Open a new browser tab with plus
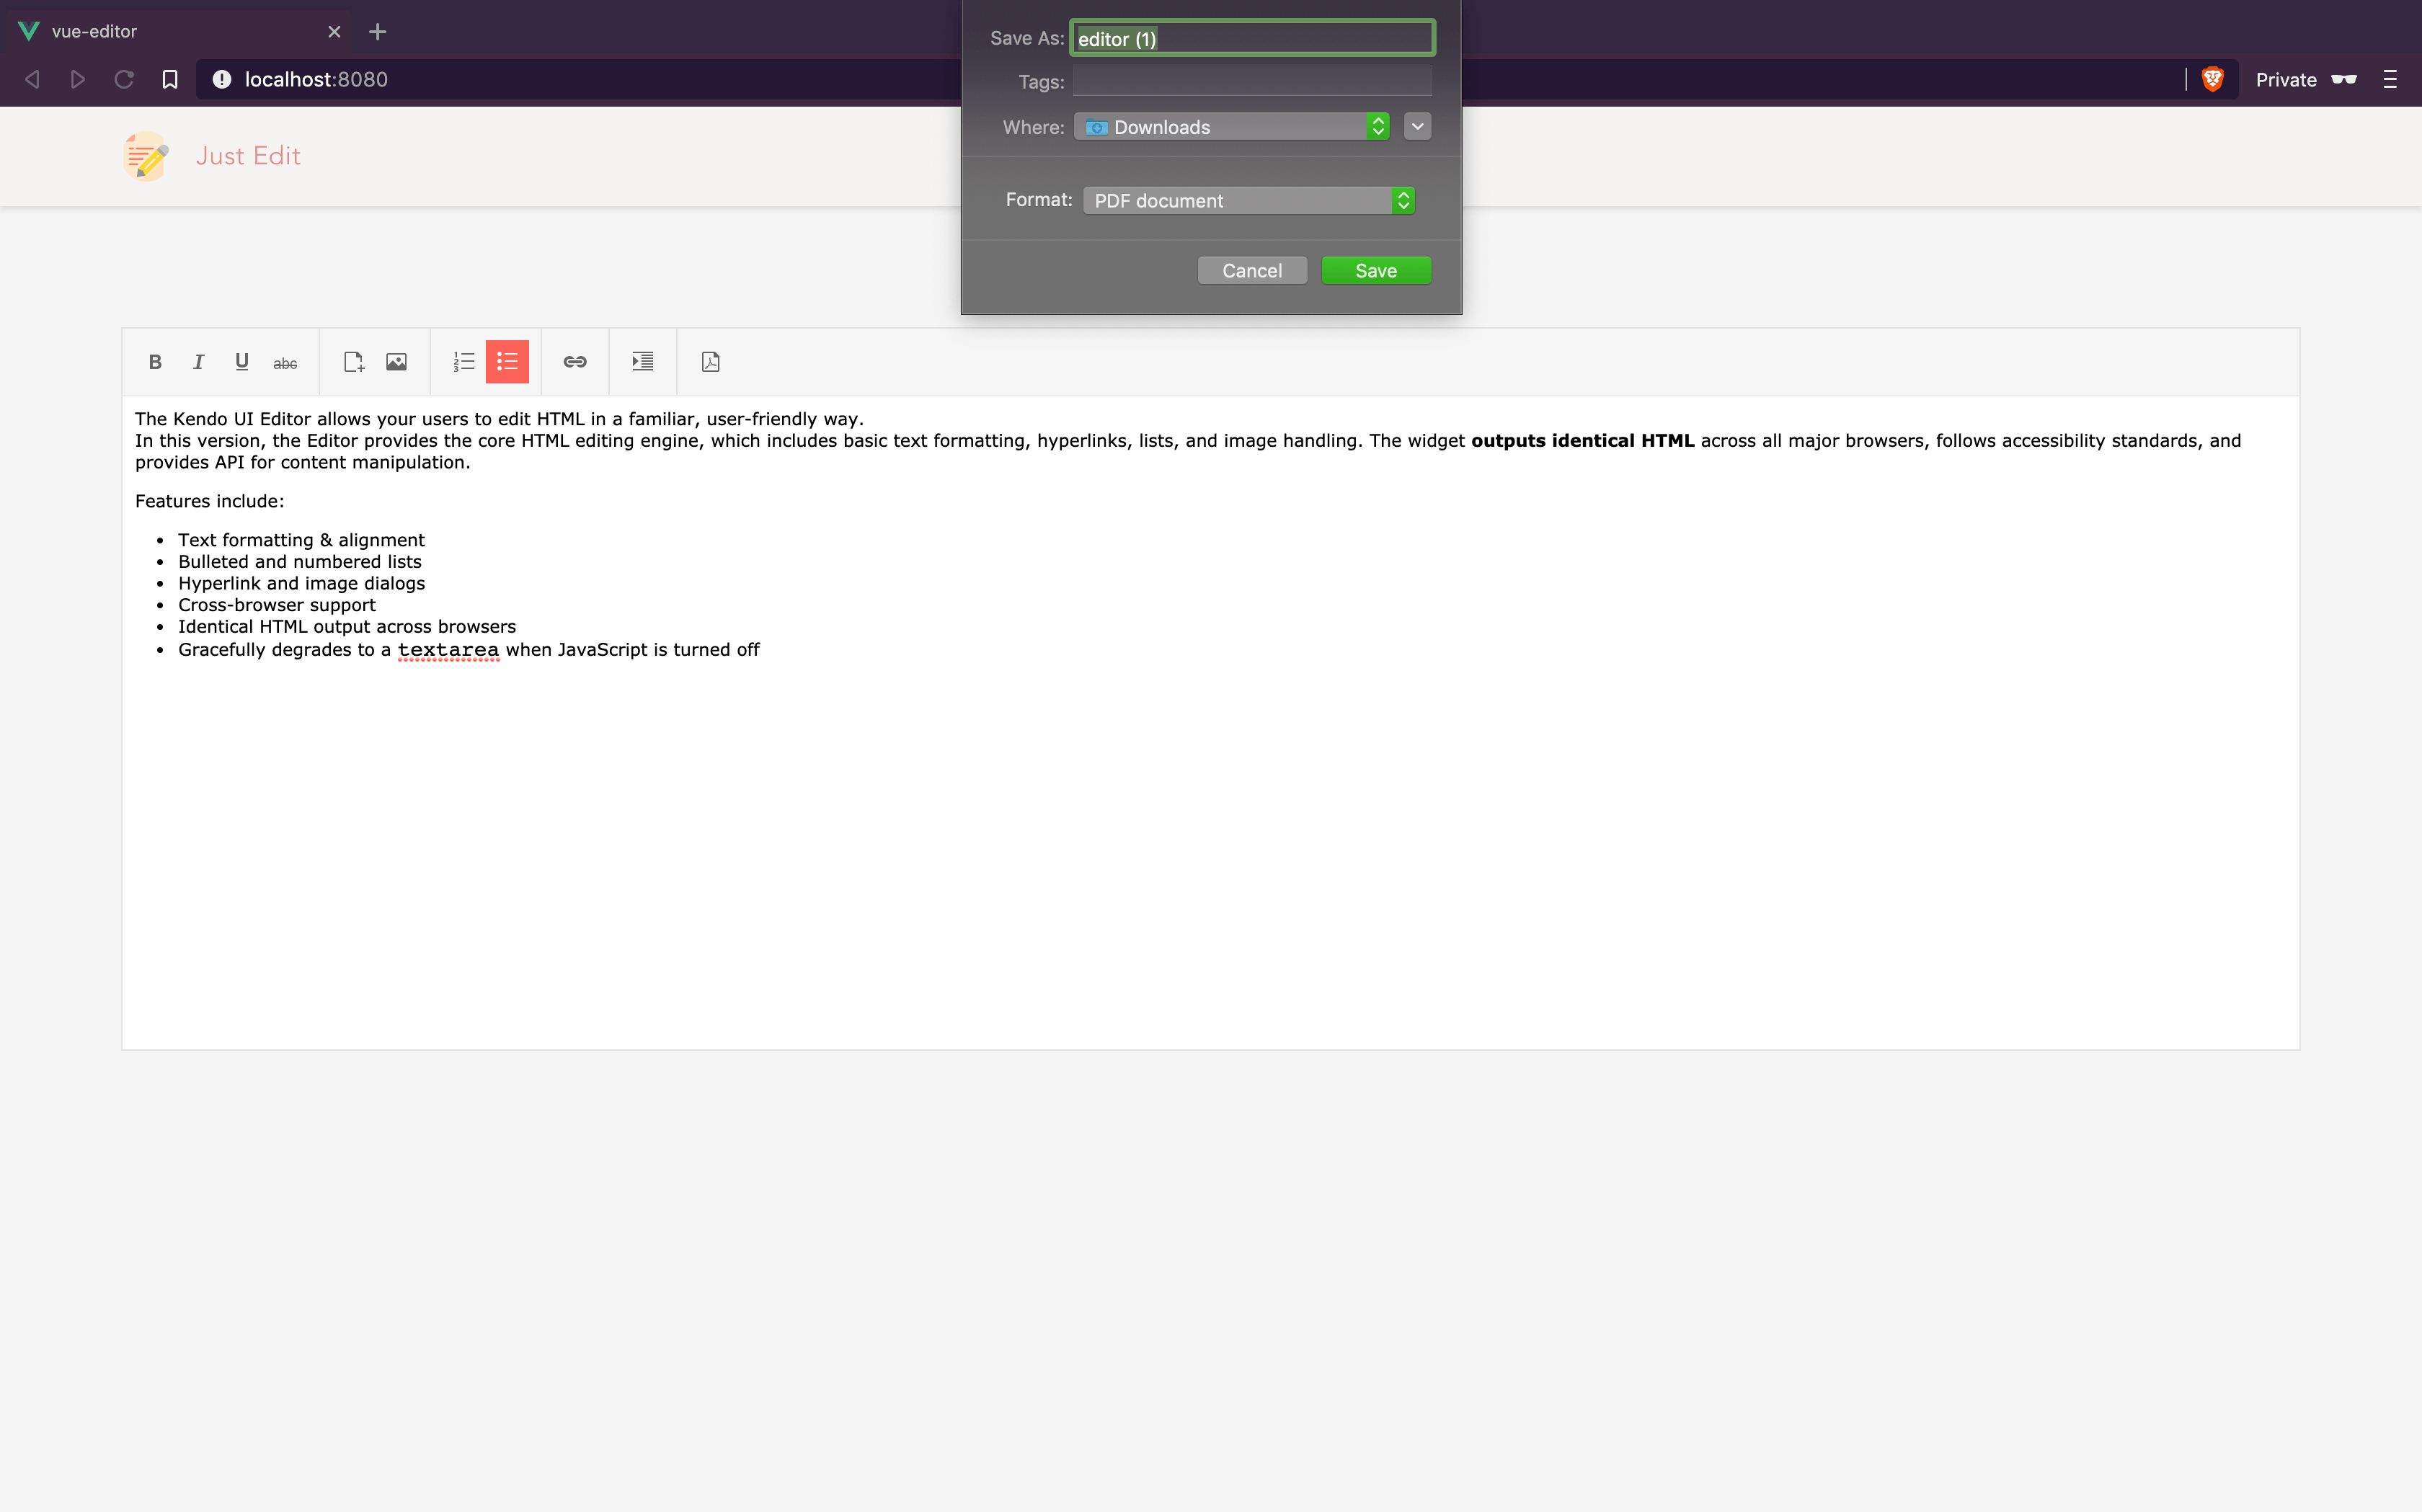This screenshot has height=1512, width=2422. coord(377,31)
